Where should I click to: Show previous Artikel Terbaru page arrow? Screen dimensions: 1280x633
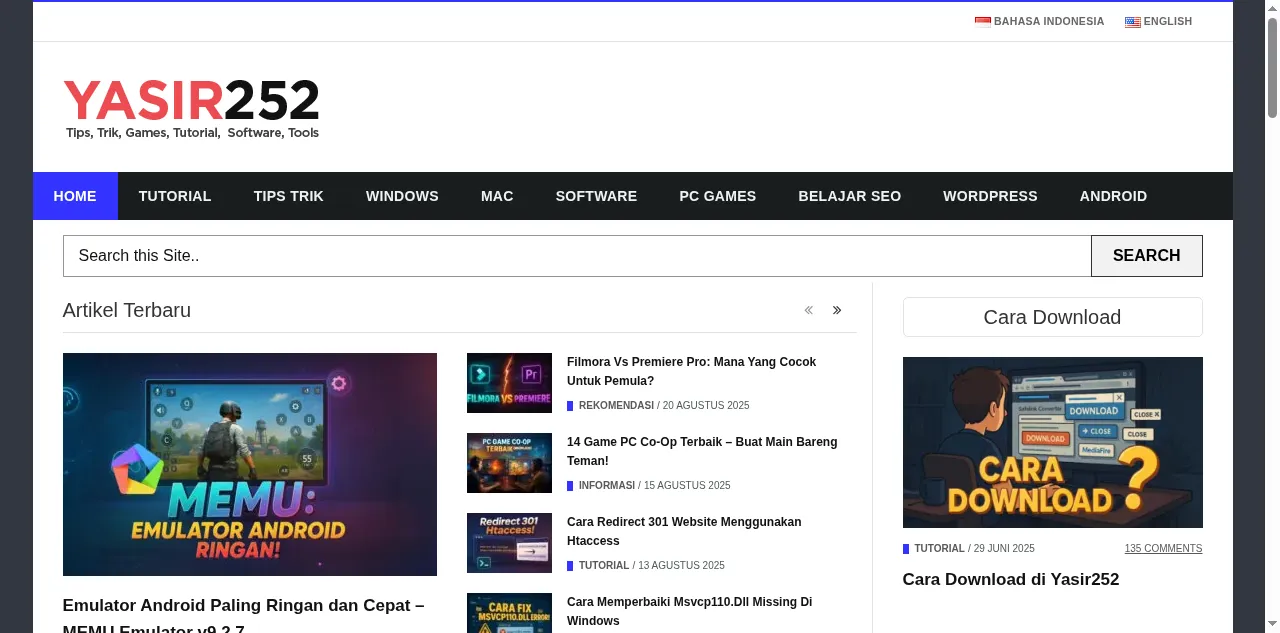coord(809,310)
